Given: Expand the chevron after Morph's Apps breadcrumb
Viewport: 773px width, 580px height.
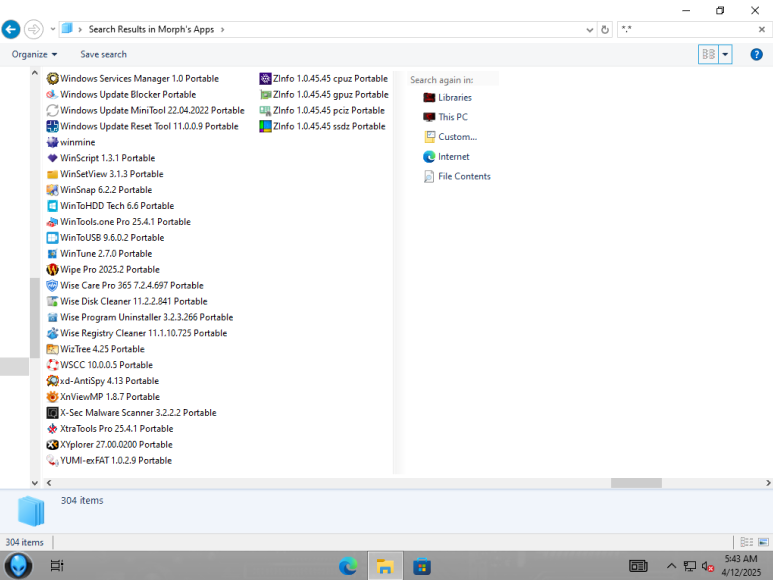Looking at the screenshot, I should point(222,30).
